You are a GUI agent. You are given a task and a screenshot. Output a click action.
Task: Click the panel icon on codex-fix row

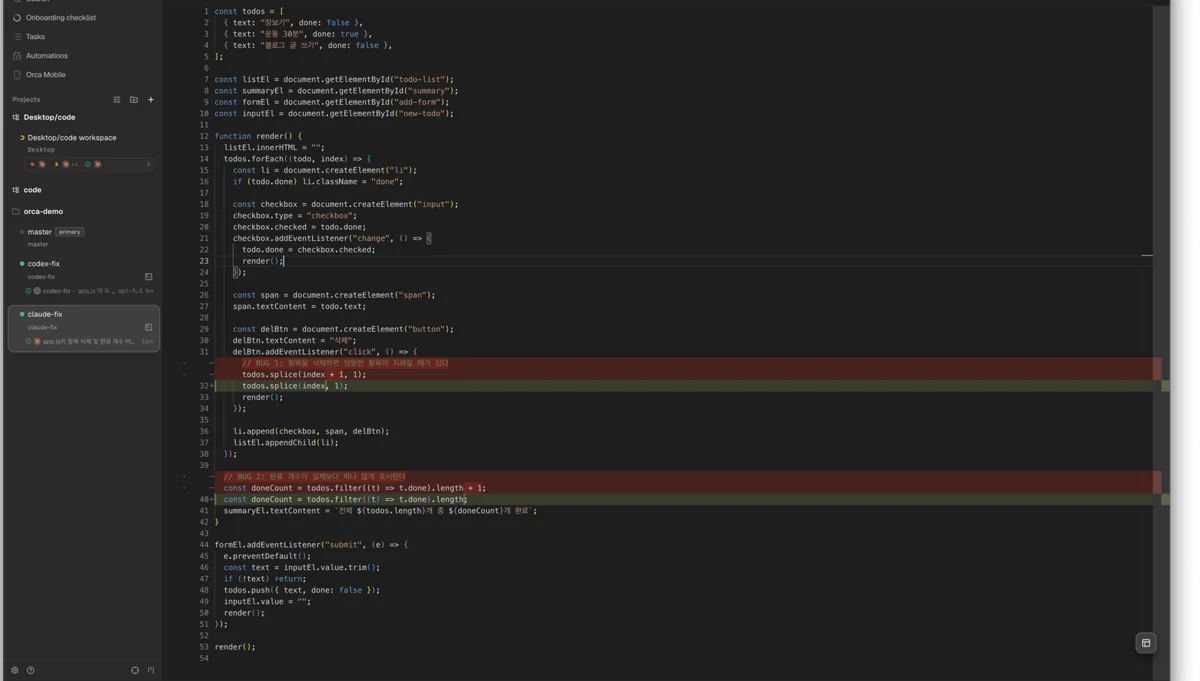click(149, 277)
